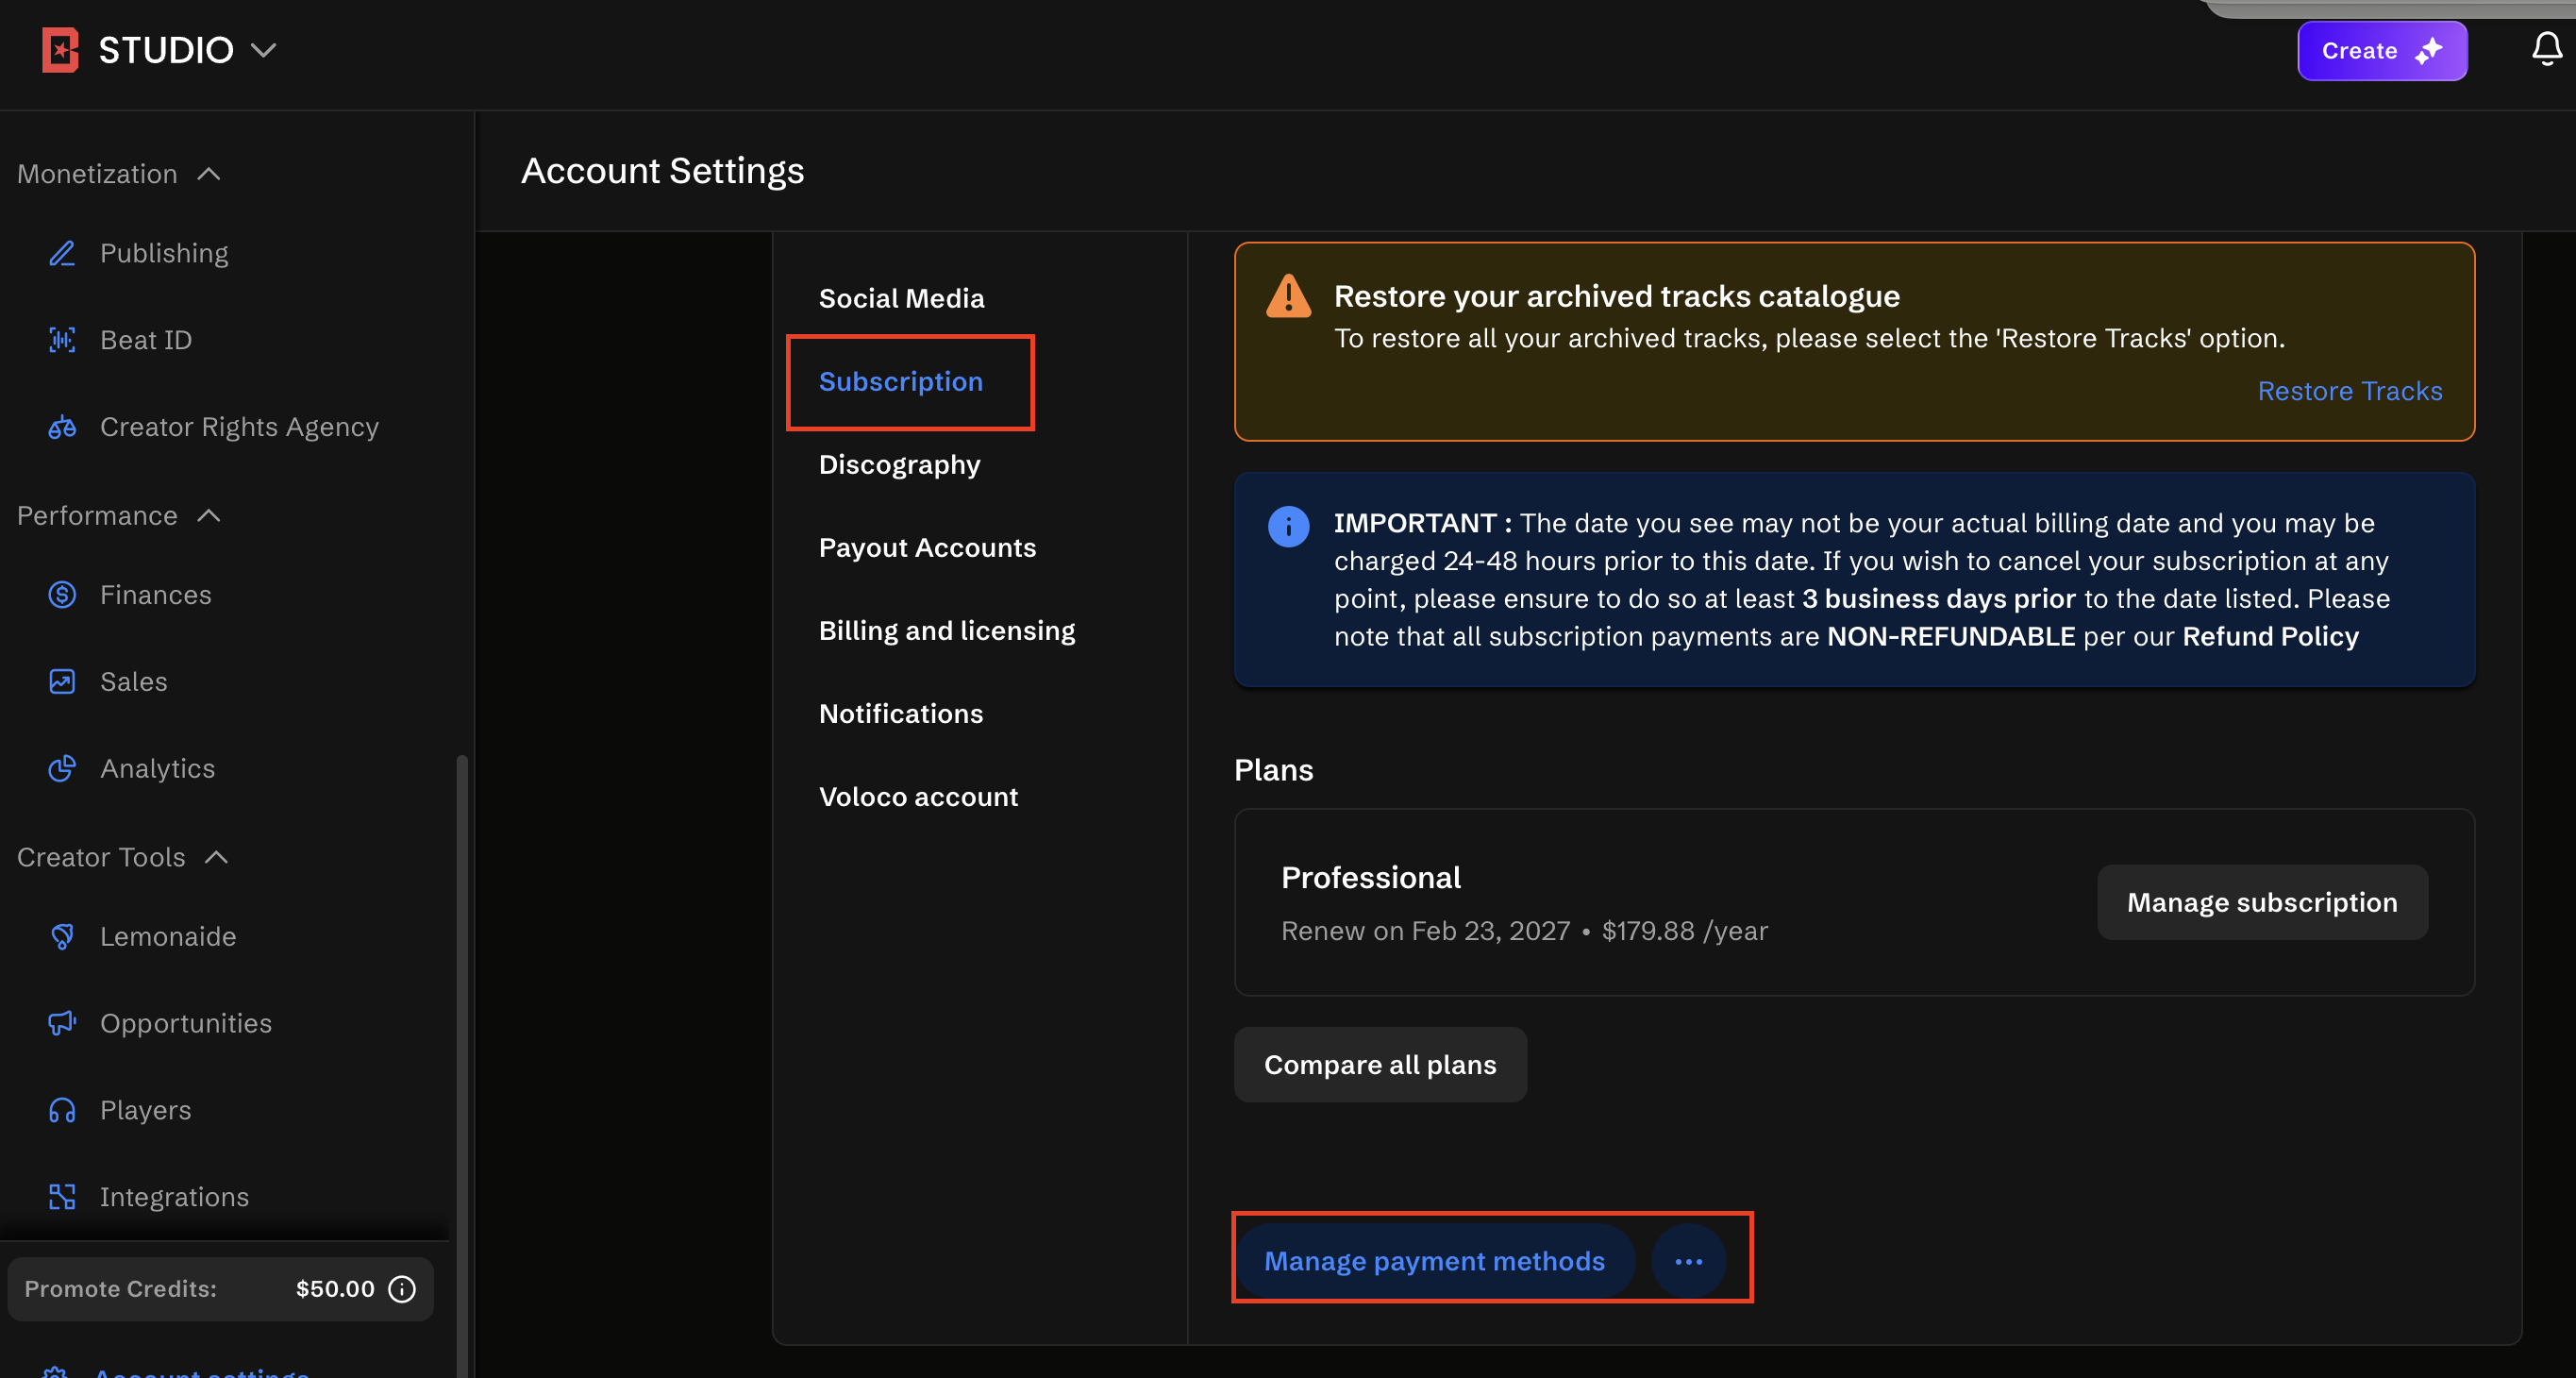
Task: Collapse the Performance section
Action: click(209, 516)
